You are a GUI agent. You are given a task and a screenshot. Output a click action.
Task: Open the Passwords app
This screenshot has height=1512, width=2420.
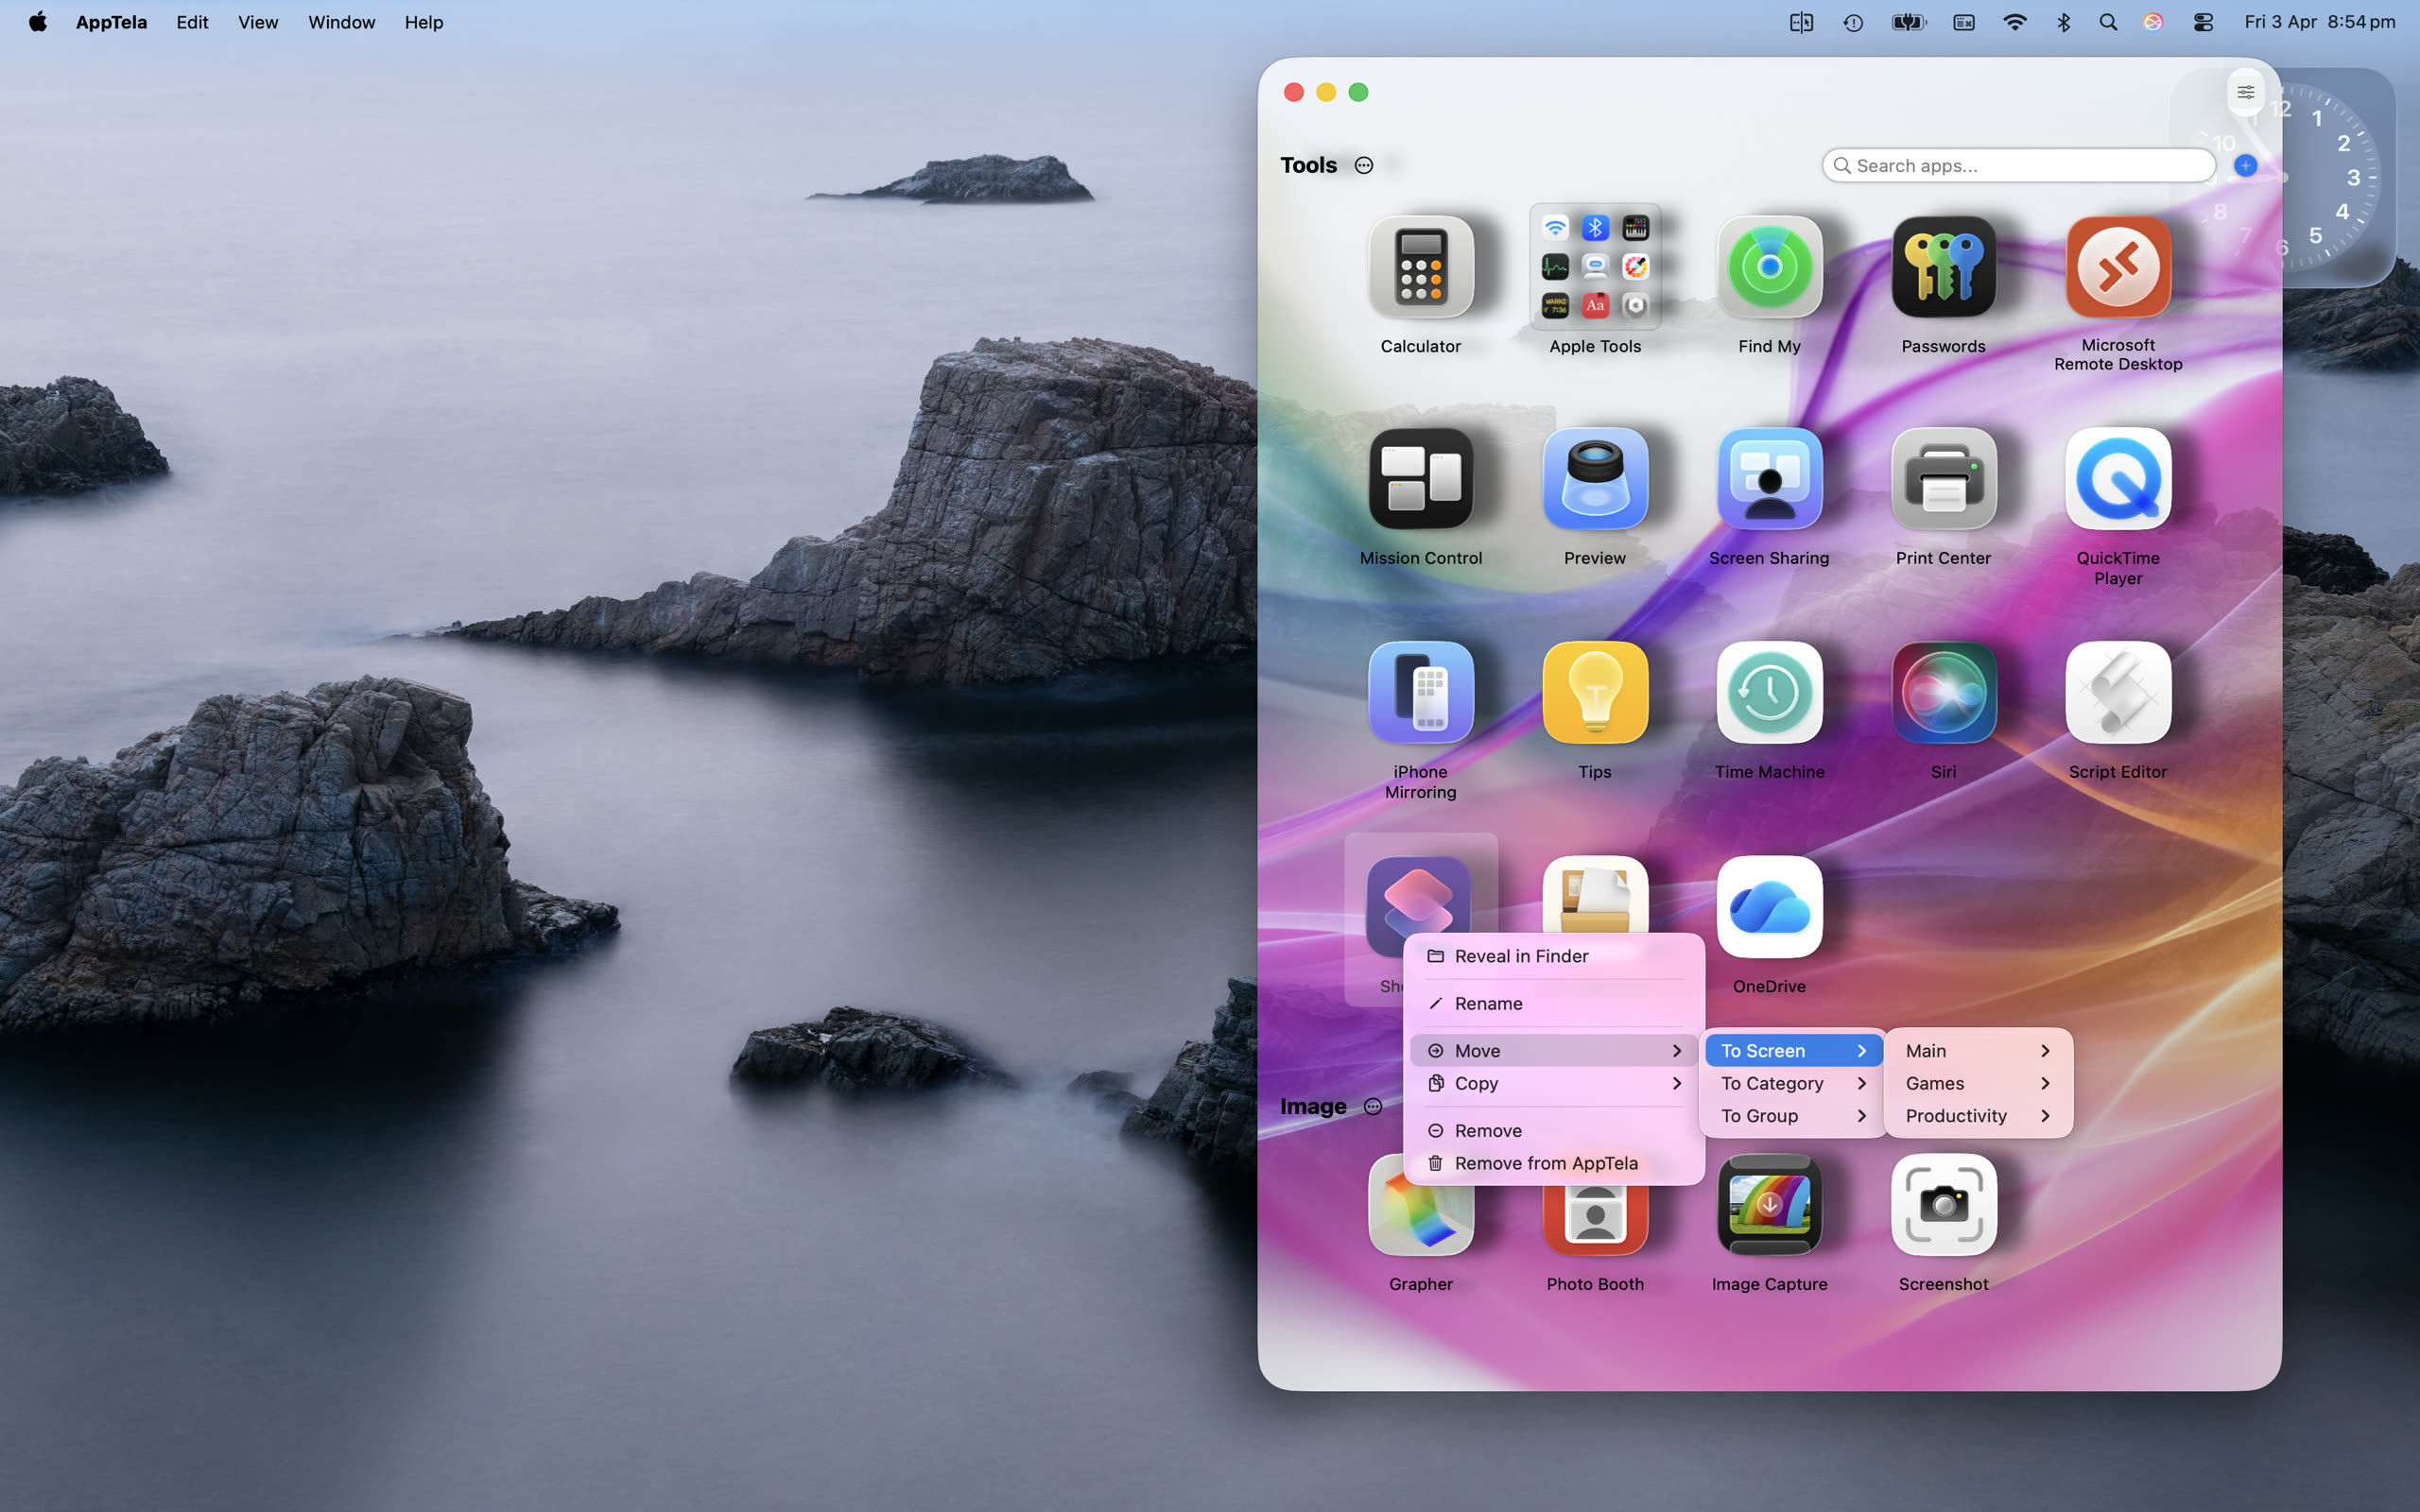tap(1942, 268)
